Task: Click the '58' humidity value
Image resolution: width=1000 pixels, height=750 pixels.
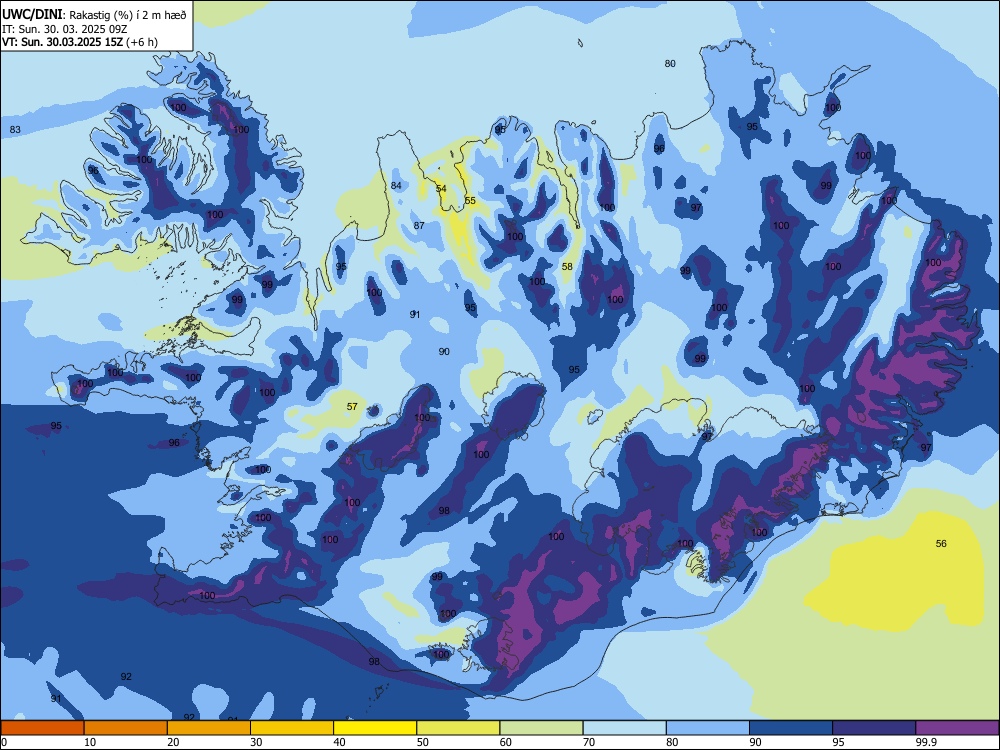Action: [x=567, y=266]
